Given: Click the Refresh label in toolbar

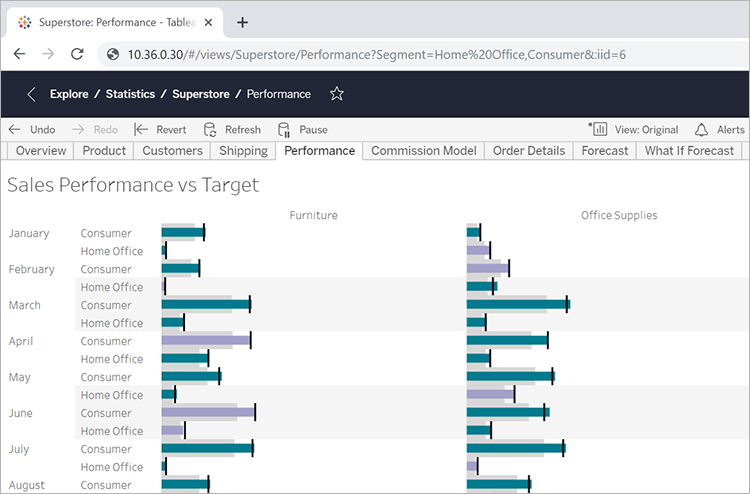Looking at the screenshot, I should point(243,130).
